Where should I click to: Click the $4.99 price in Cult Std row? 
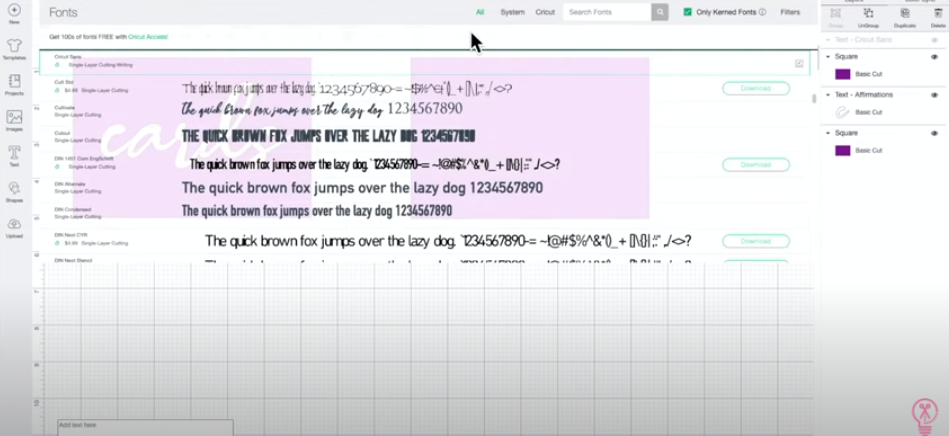point(71,90)
